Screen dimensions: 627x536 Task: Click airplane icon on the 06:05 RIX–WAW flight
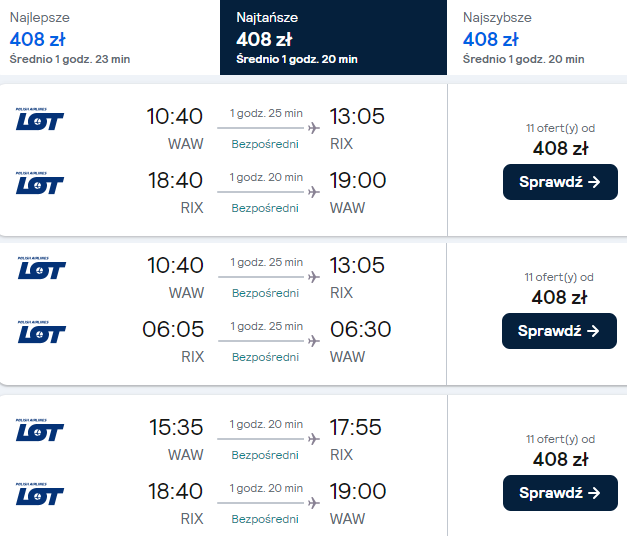(313, 341)
